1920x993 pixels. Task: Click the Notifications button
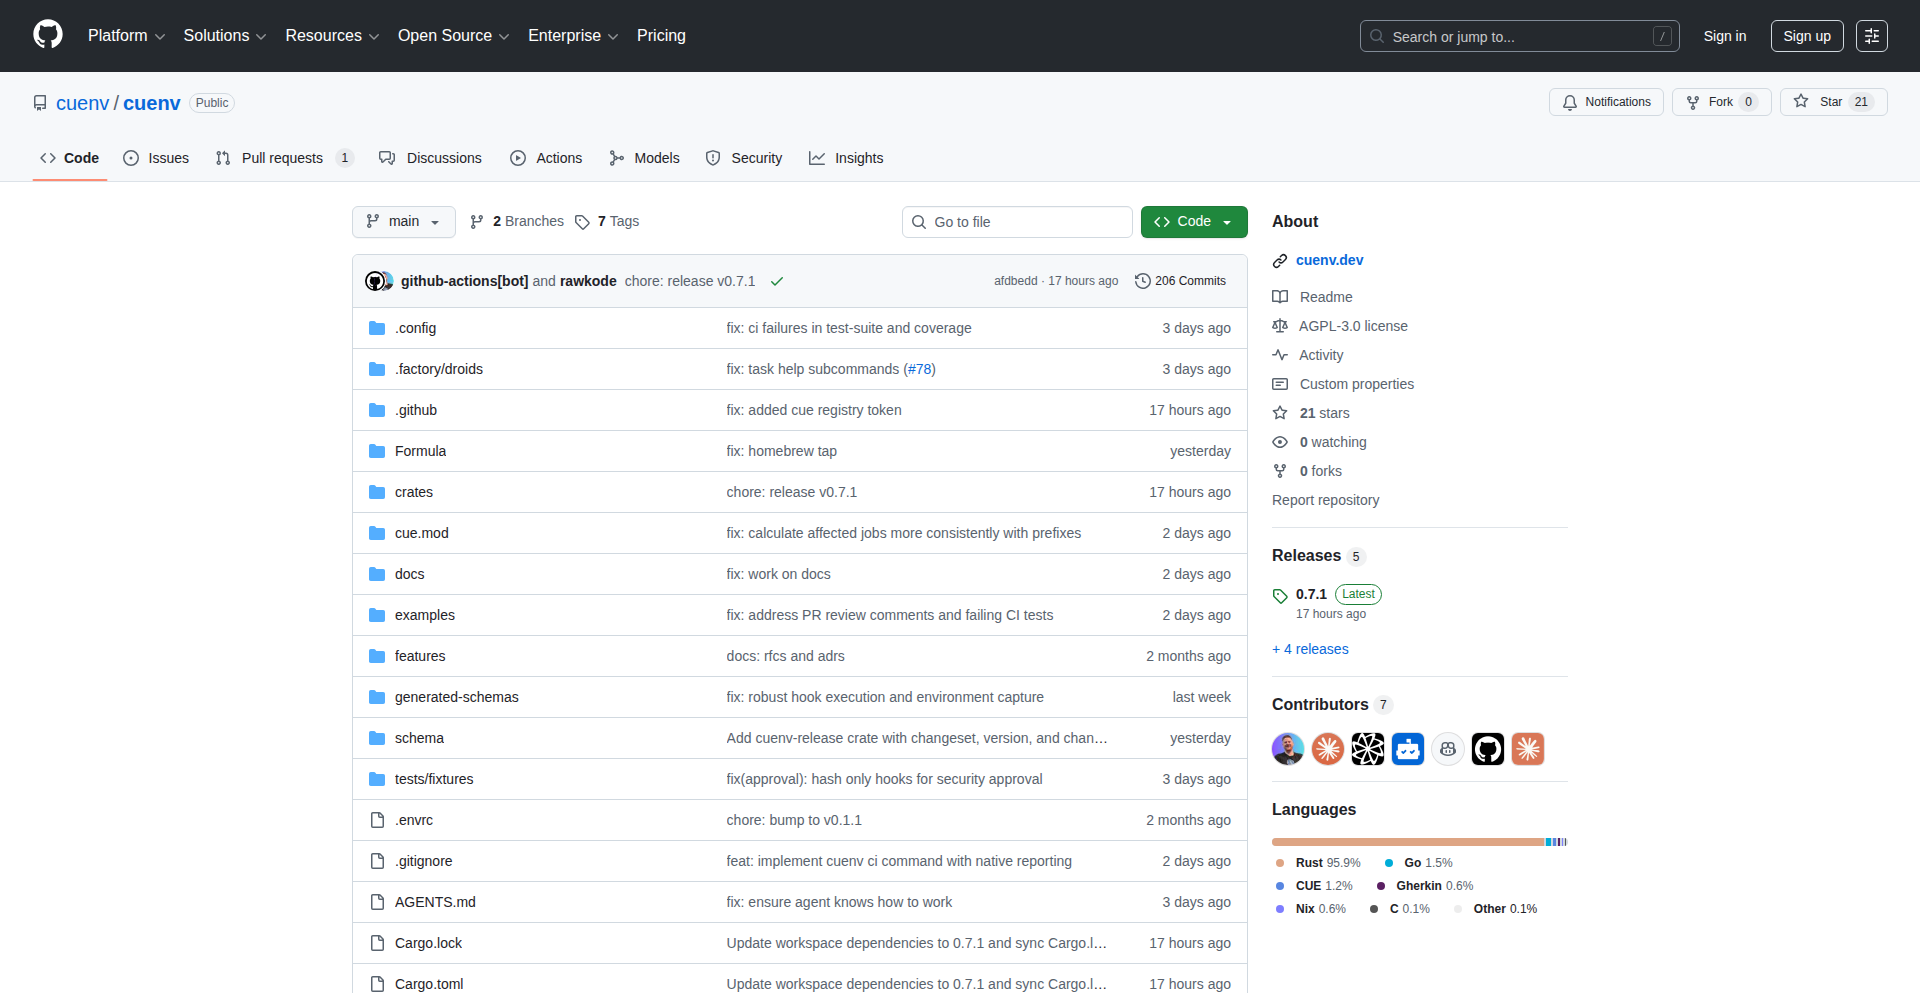[1607, 102]
